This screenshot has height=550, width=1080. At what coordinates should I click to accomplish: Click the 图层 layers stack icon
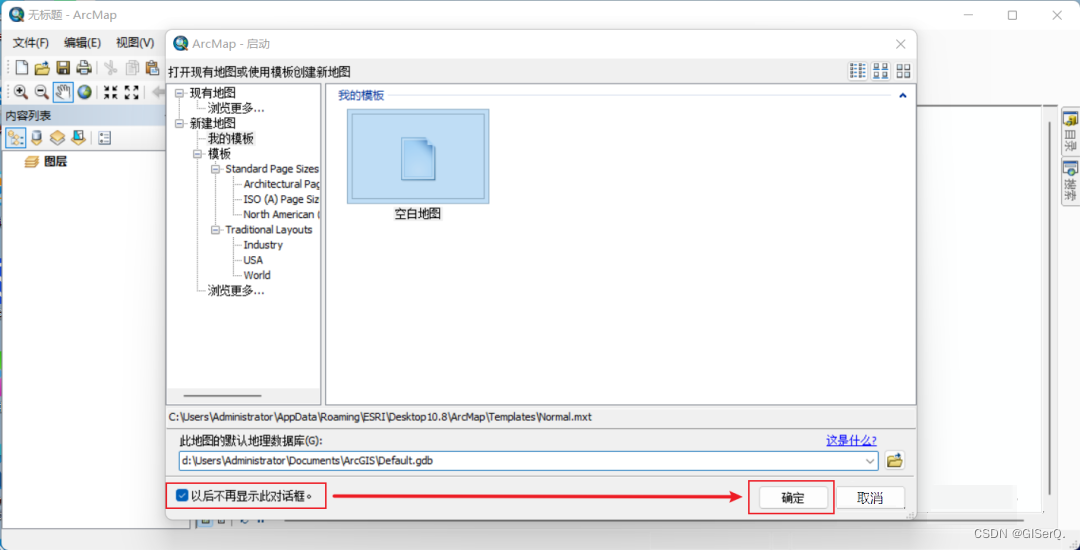point(32,162)
